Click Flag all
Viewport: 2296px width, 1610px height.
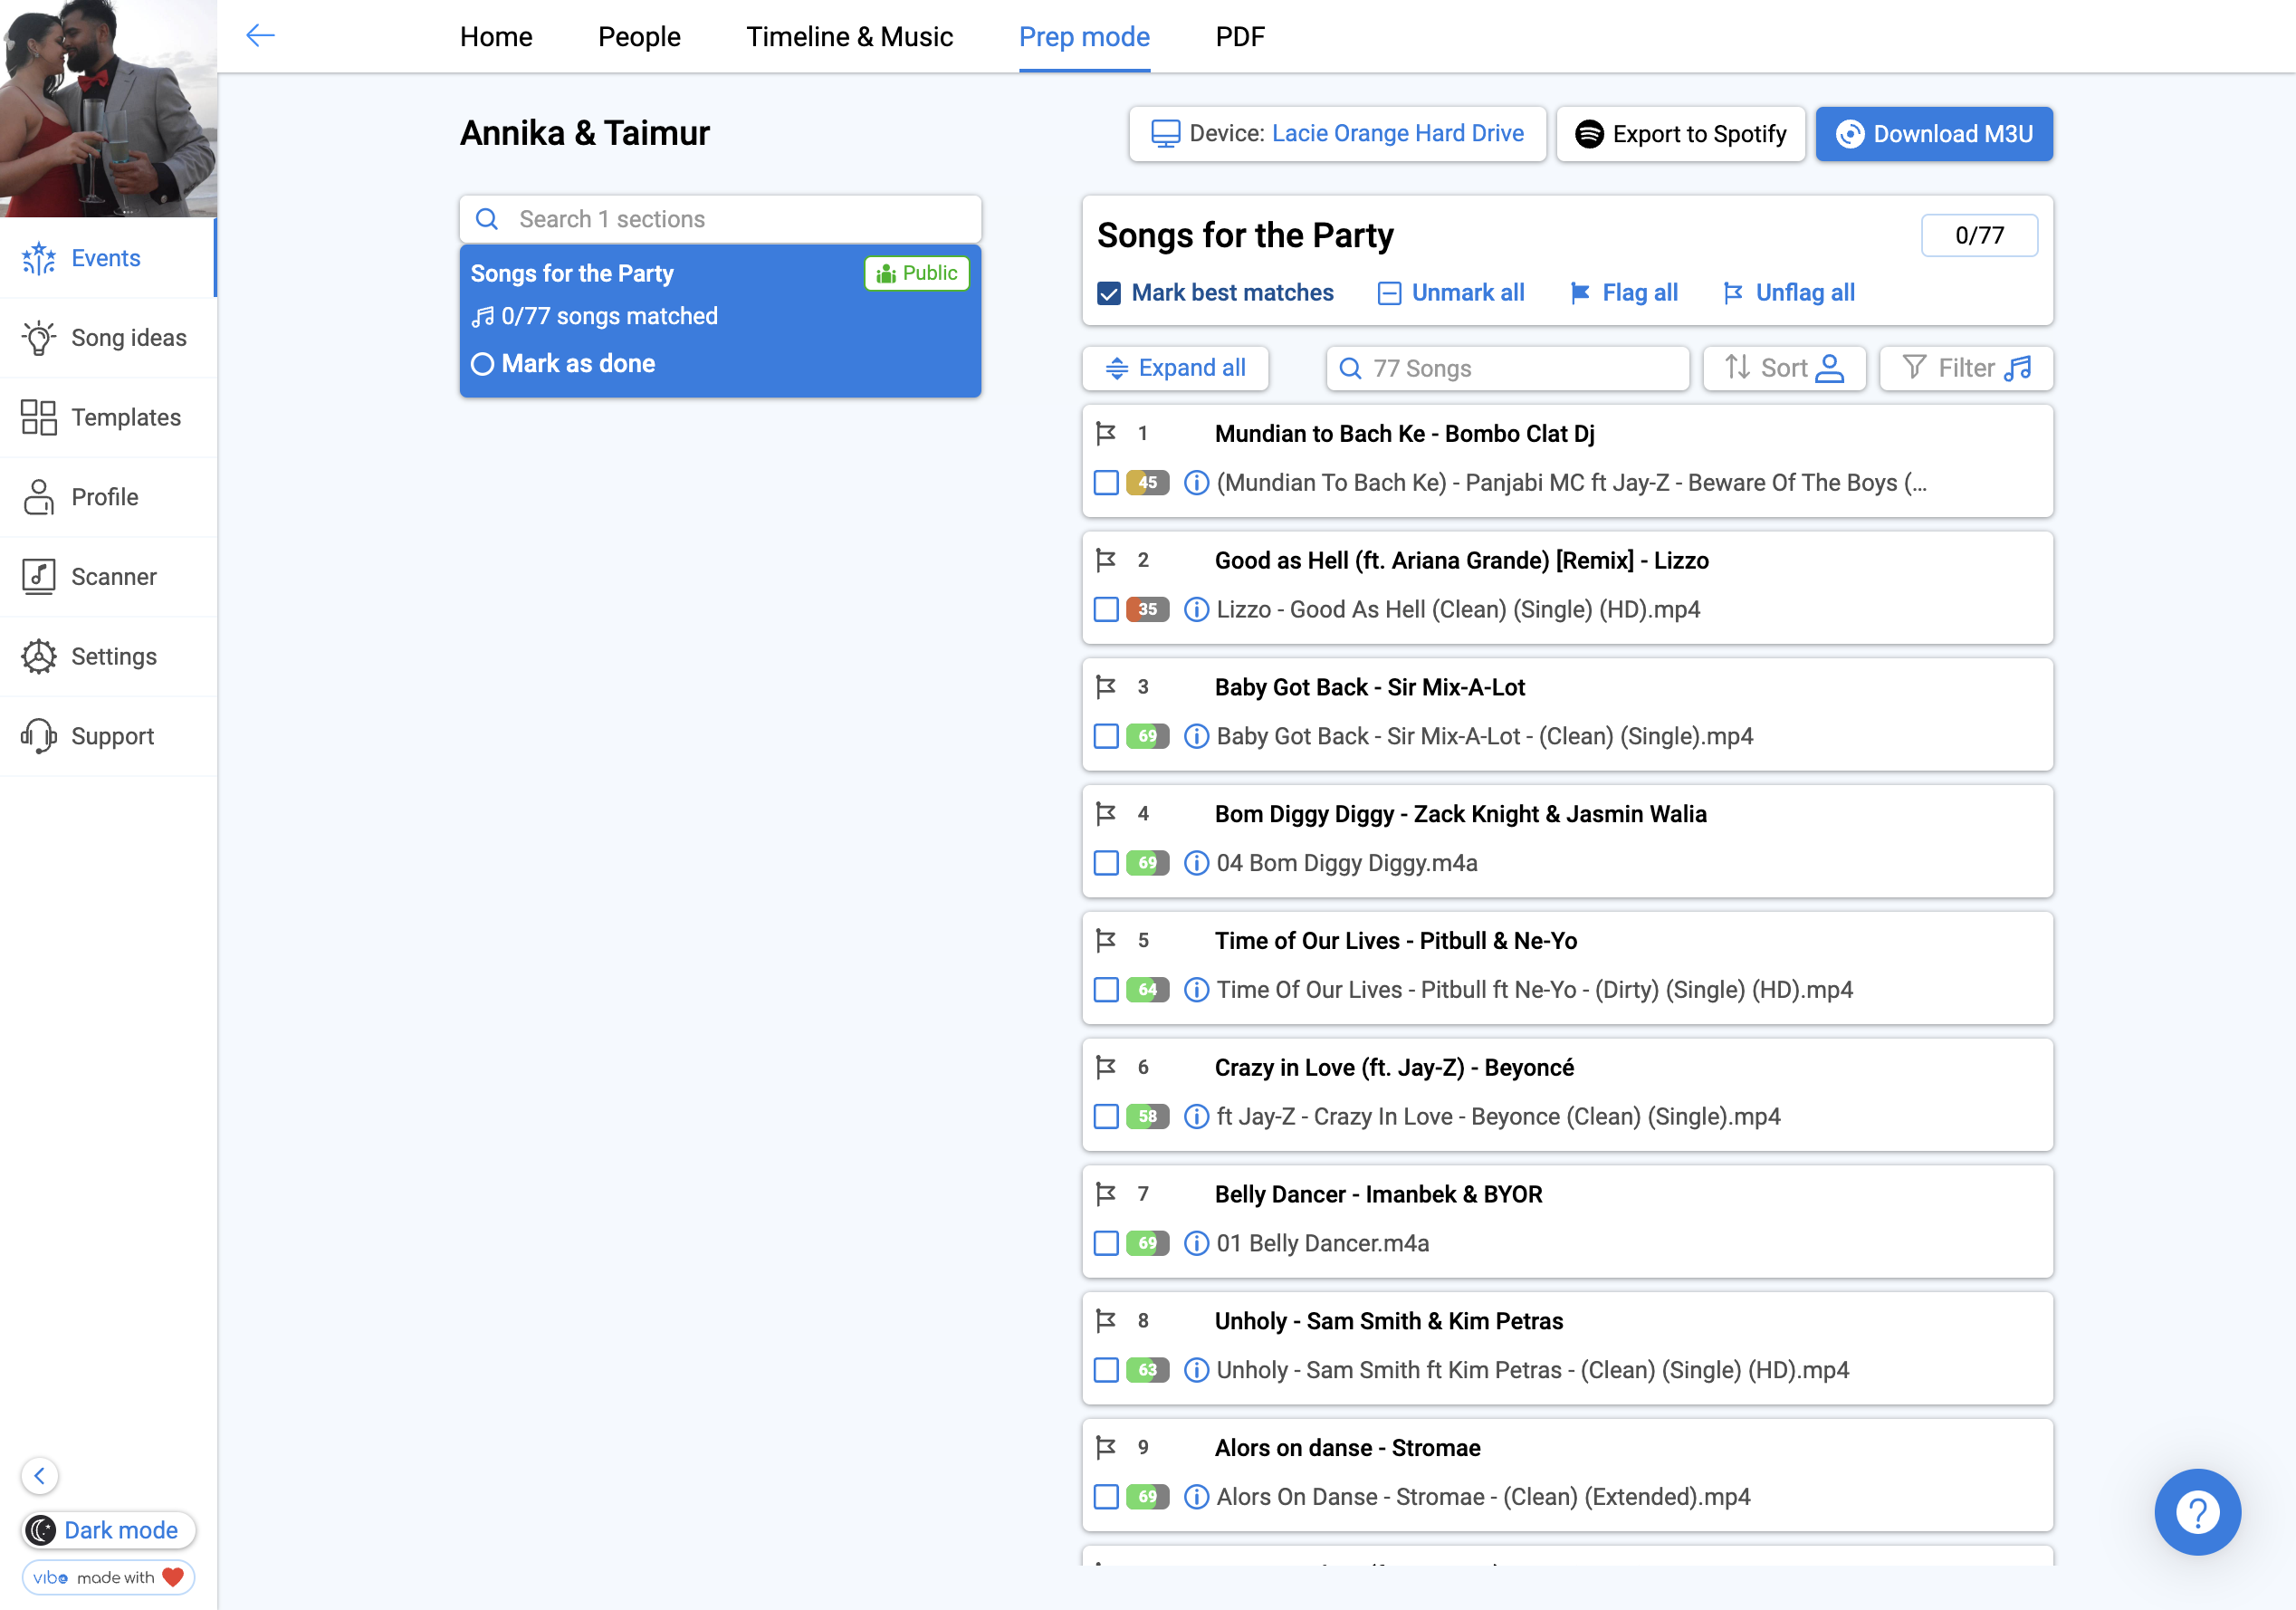click(1624, 293)
